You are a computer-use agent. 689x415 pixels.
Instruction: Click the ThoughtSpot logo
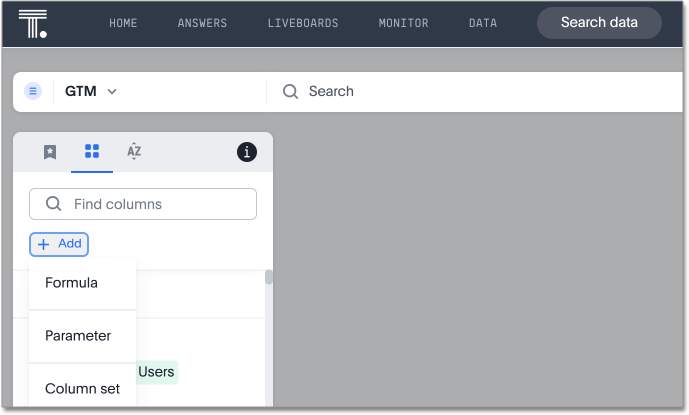click(x=33, y=23)
